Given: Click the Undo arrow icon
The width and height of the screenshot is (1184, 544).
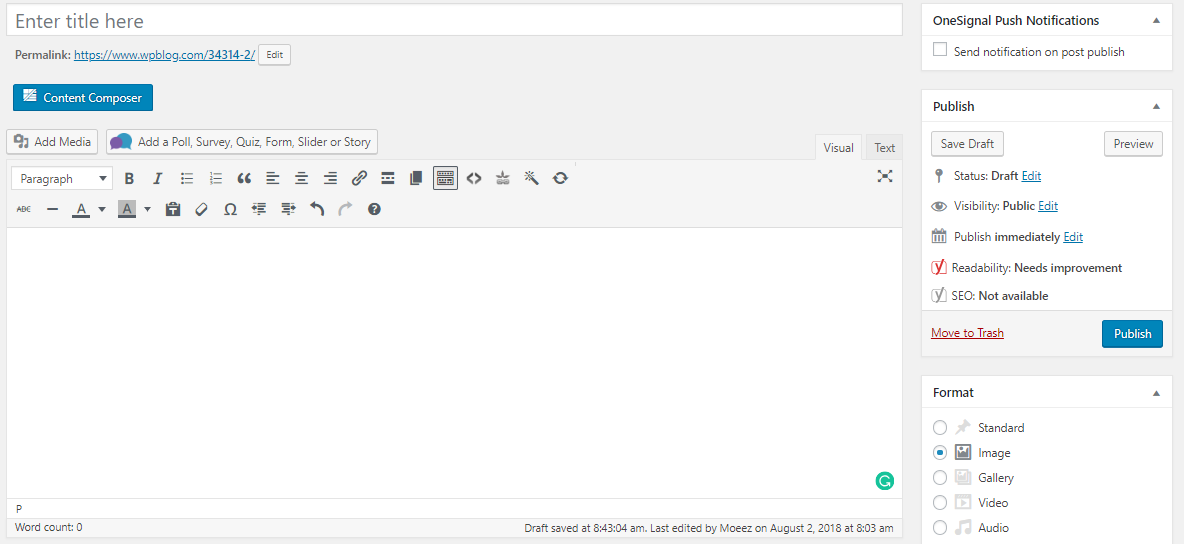Looking at the screenshot, I should click(317, 210).
